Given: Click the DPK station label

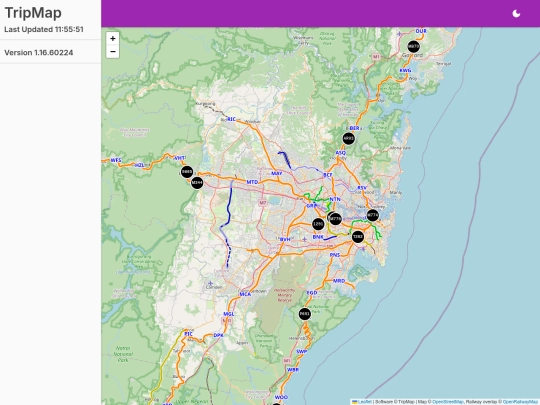Looking at the screenshot, I should [x=218, y=335].
